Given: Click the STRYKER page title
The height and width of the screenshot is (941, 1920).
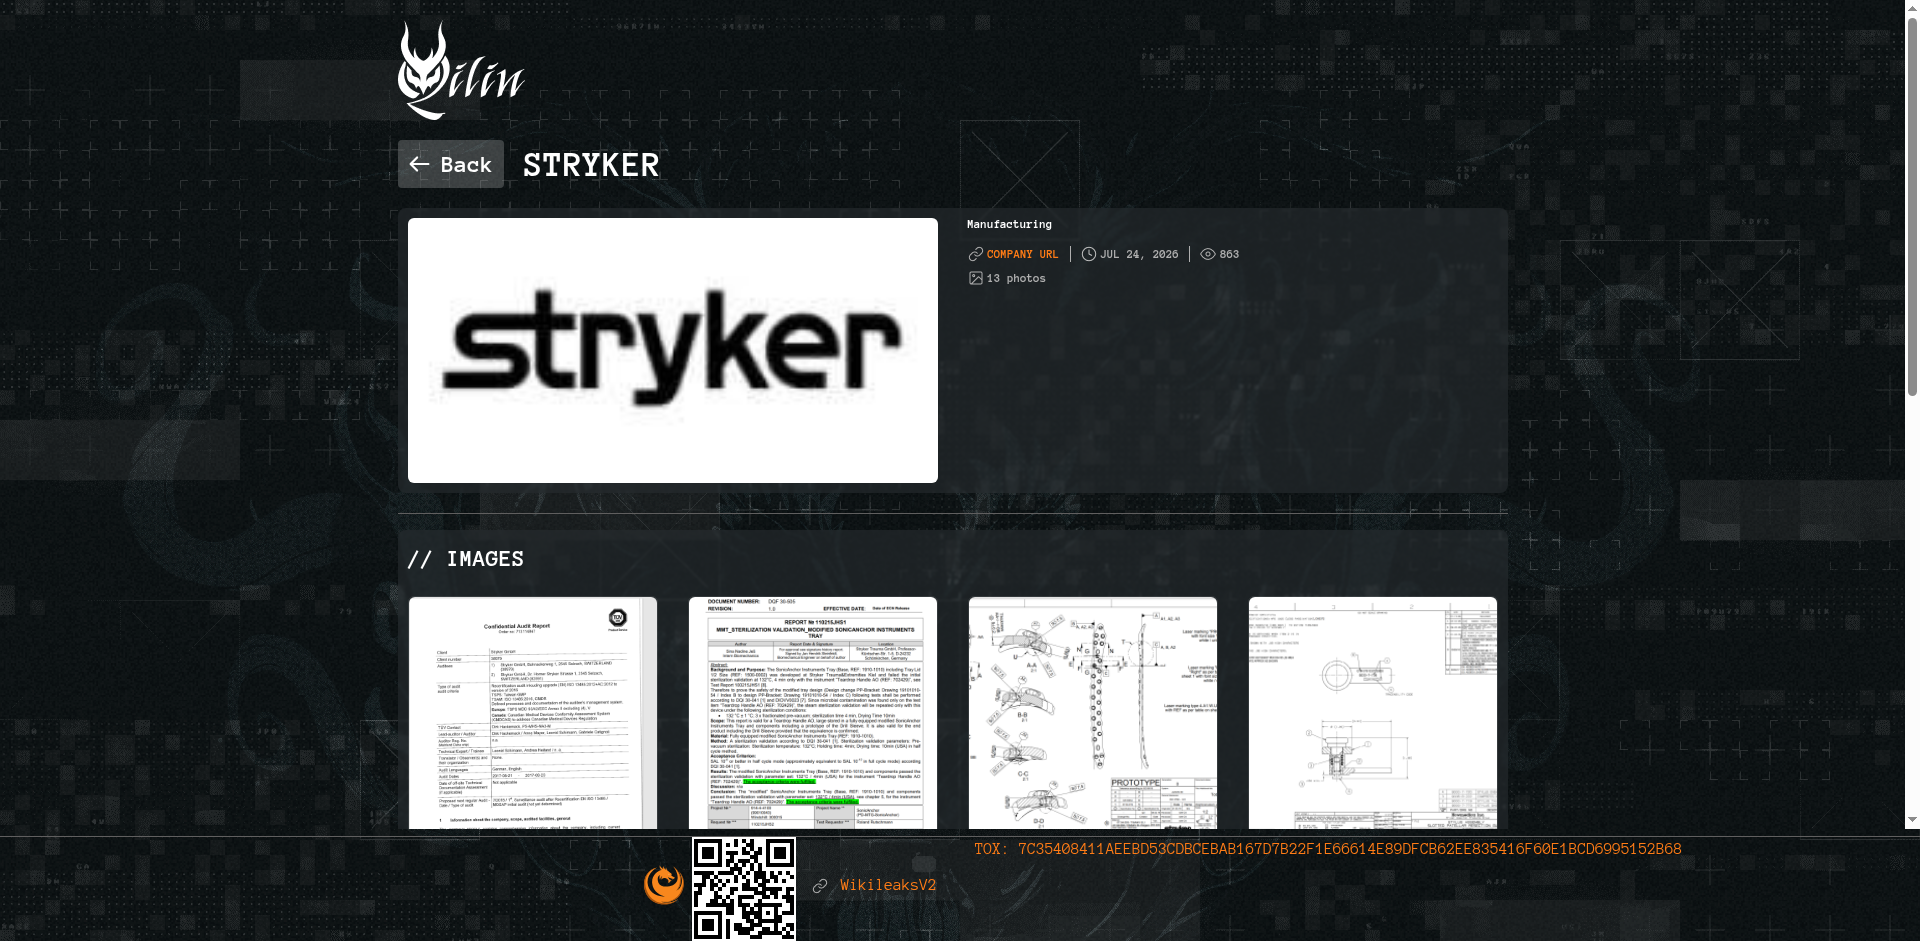Looking at the screenshot, I should click(x=591, y=165).
